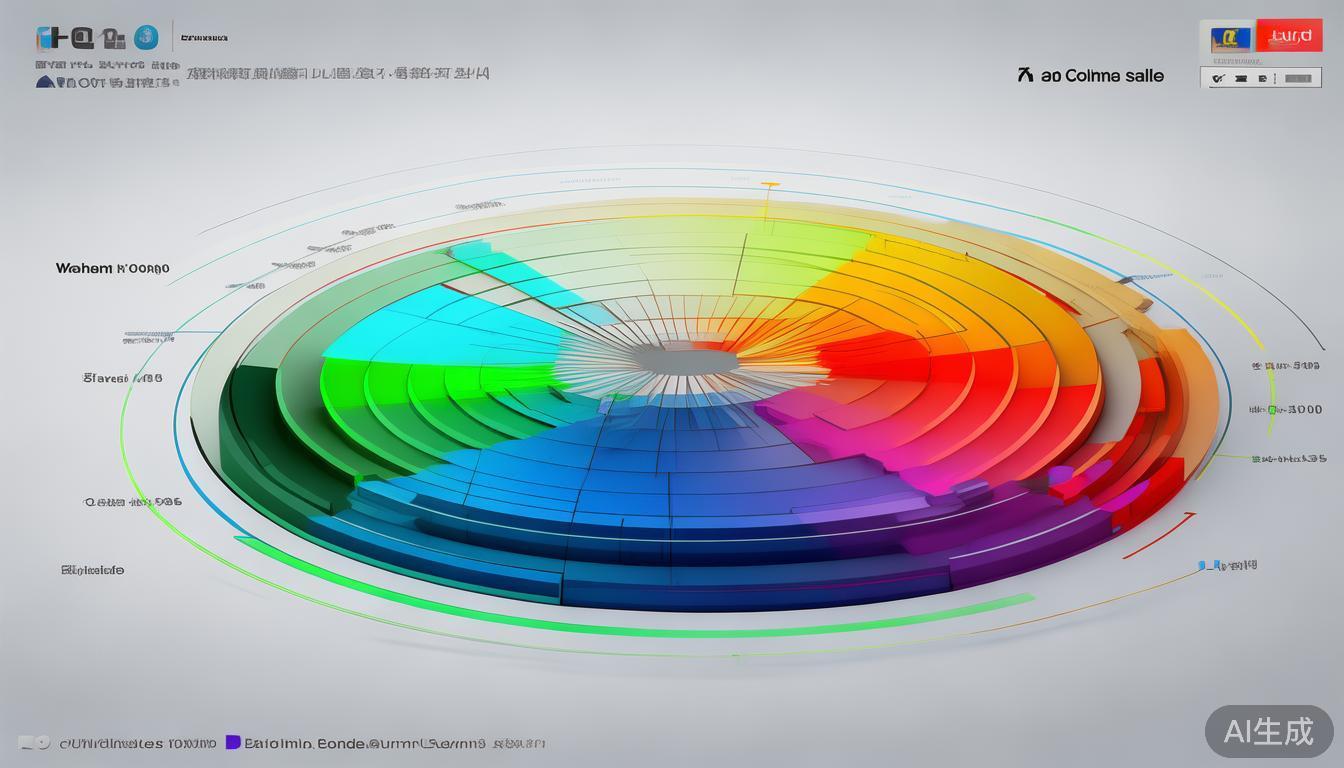
Task: Click the purple legend swatch at the bottom
Action: coord(233,742)
